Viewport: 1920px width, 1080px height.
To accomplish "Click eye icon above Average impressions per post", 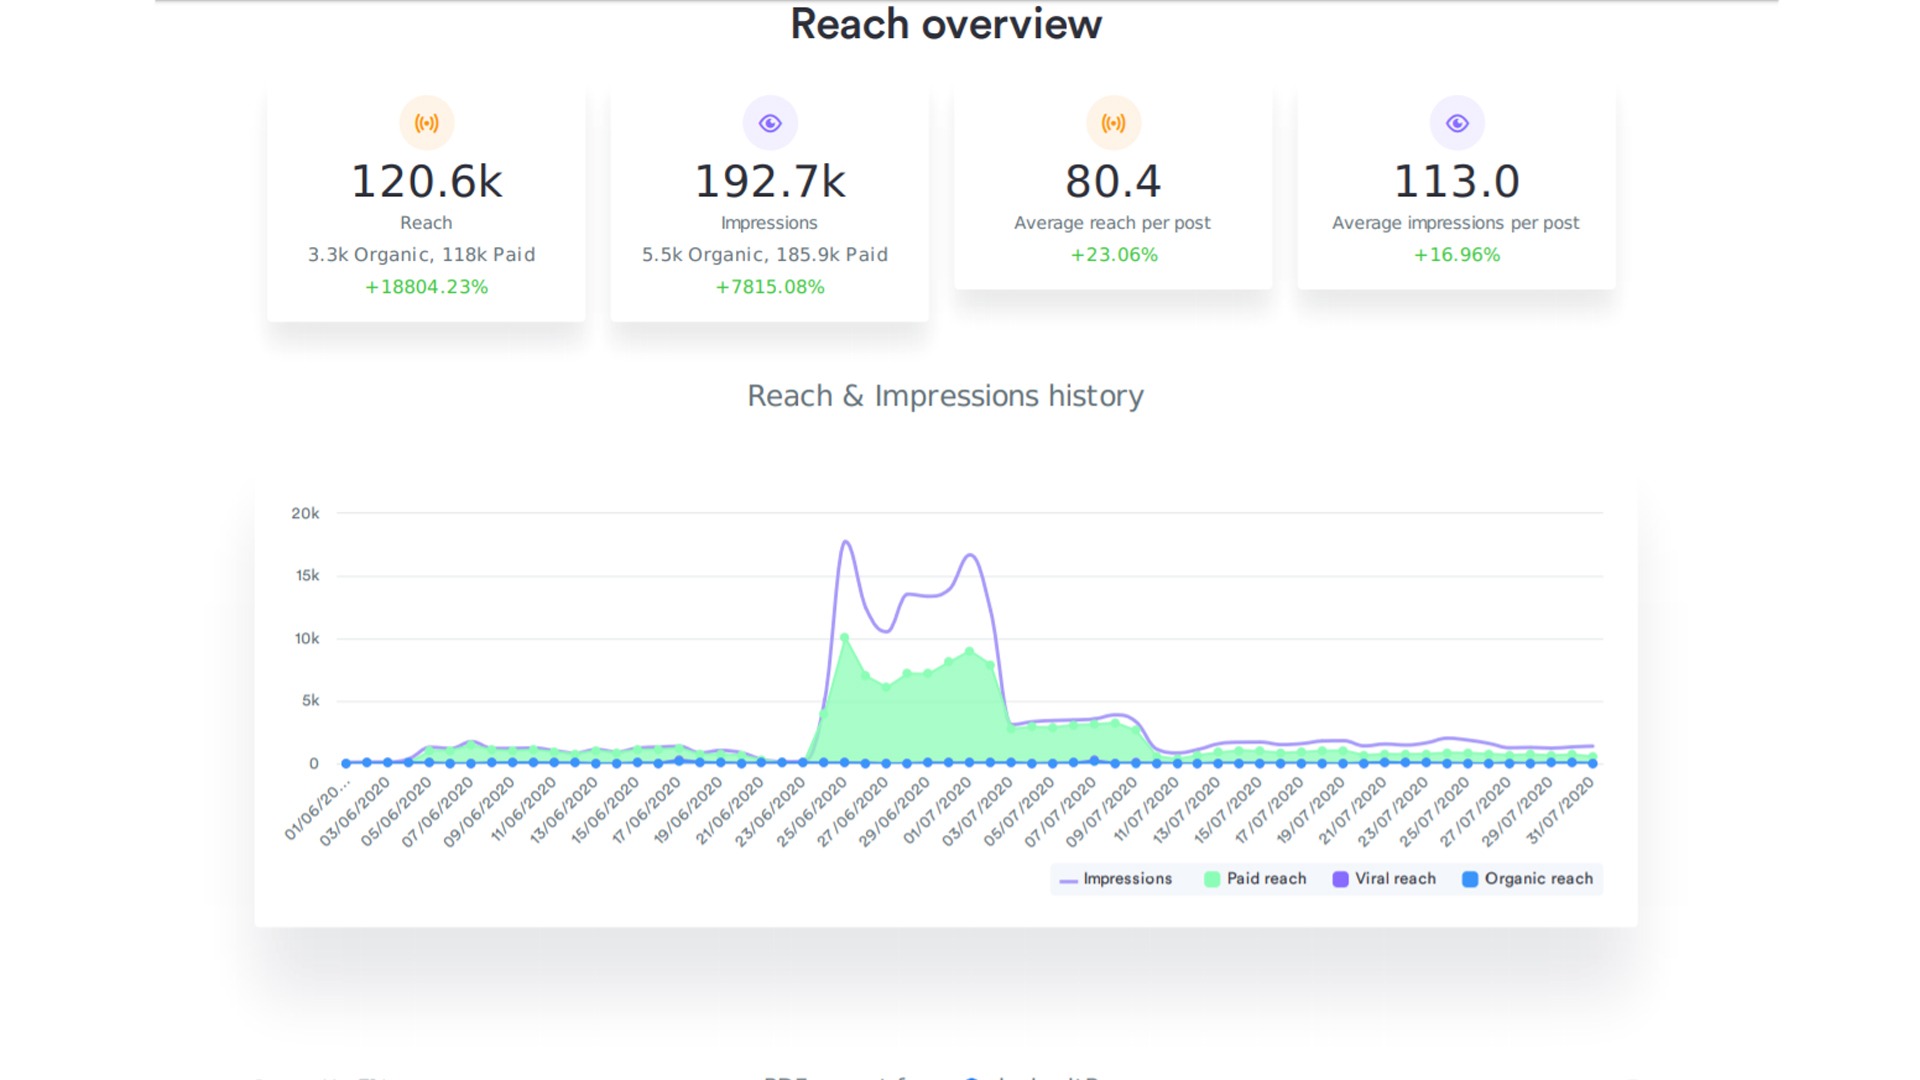I will pos(1457,123).
